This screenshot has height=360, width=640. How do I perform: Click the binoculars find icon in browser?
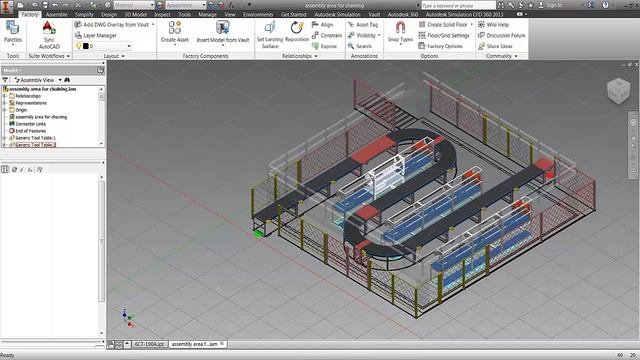click(67, 80)
